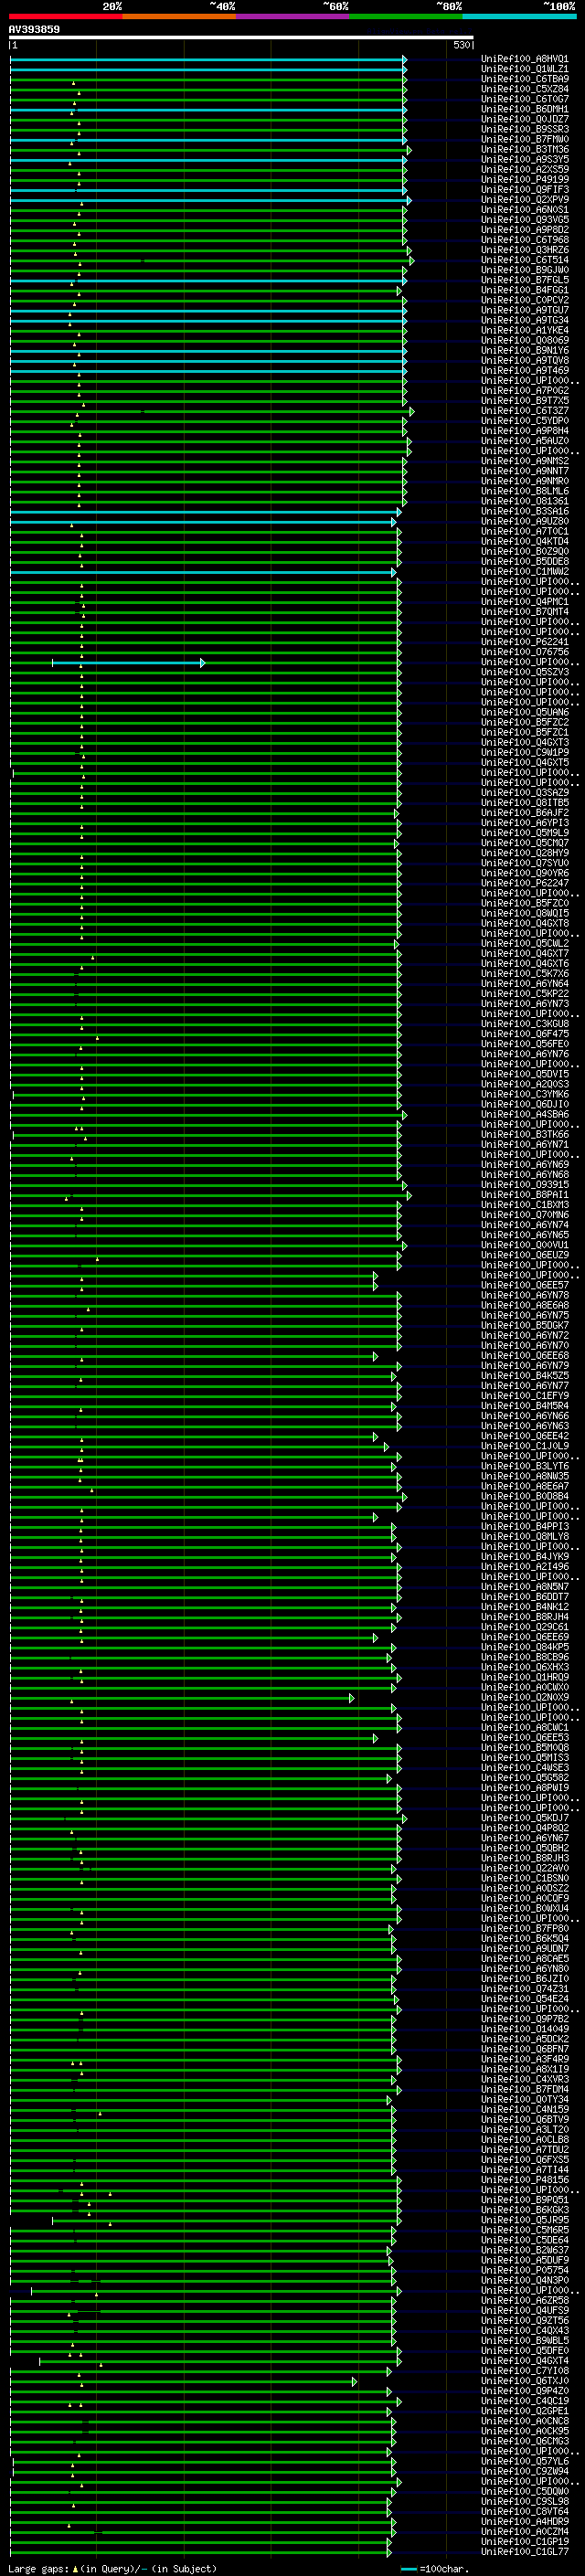
Task: Click the alignment bar for UniRef100_Q2XPV9
Action: 210,201
